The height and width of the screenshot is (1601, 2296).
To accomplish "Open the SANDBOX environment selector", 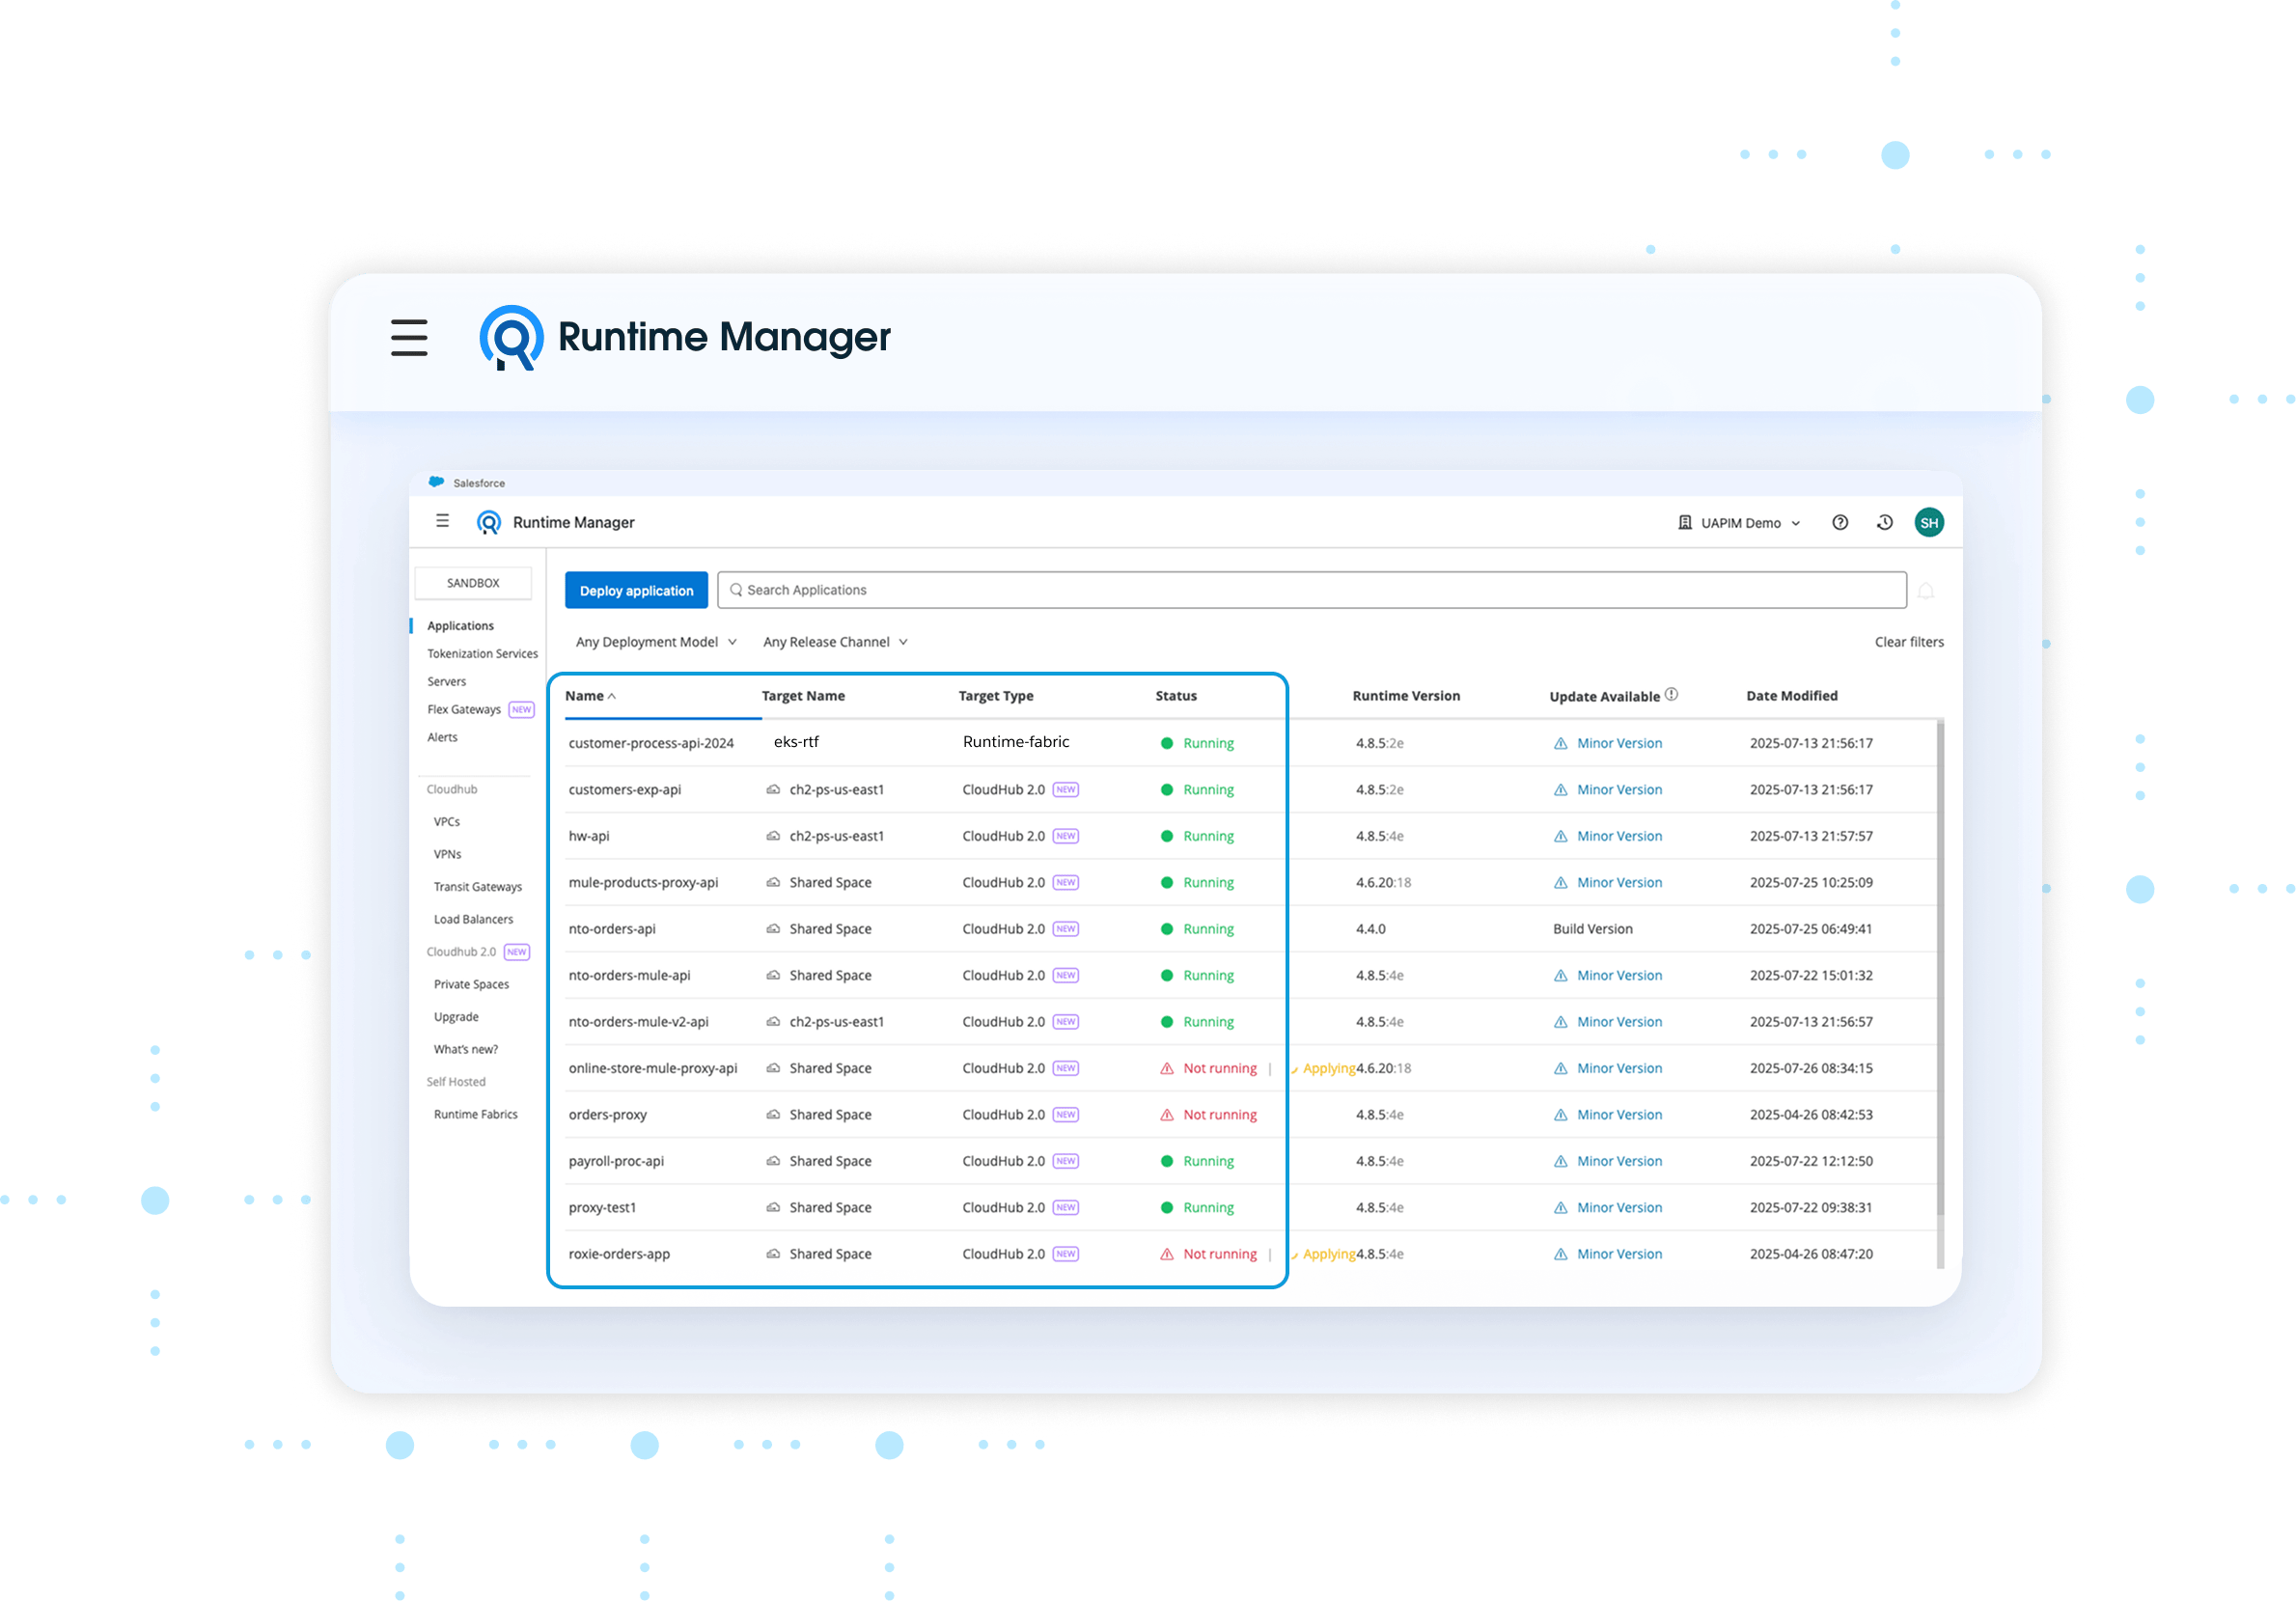I will (x=473, y=582).
